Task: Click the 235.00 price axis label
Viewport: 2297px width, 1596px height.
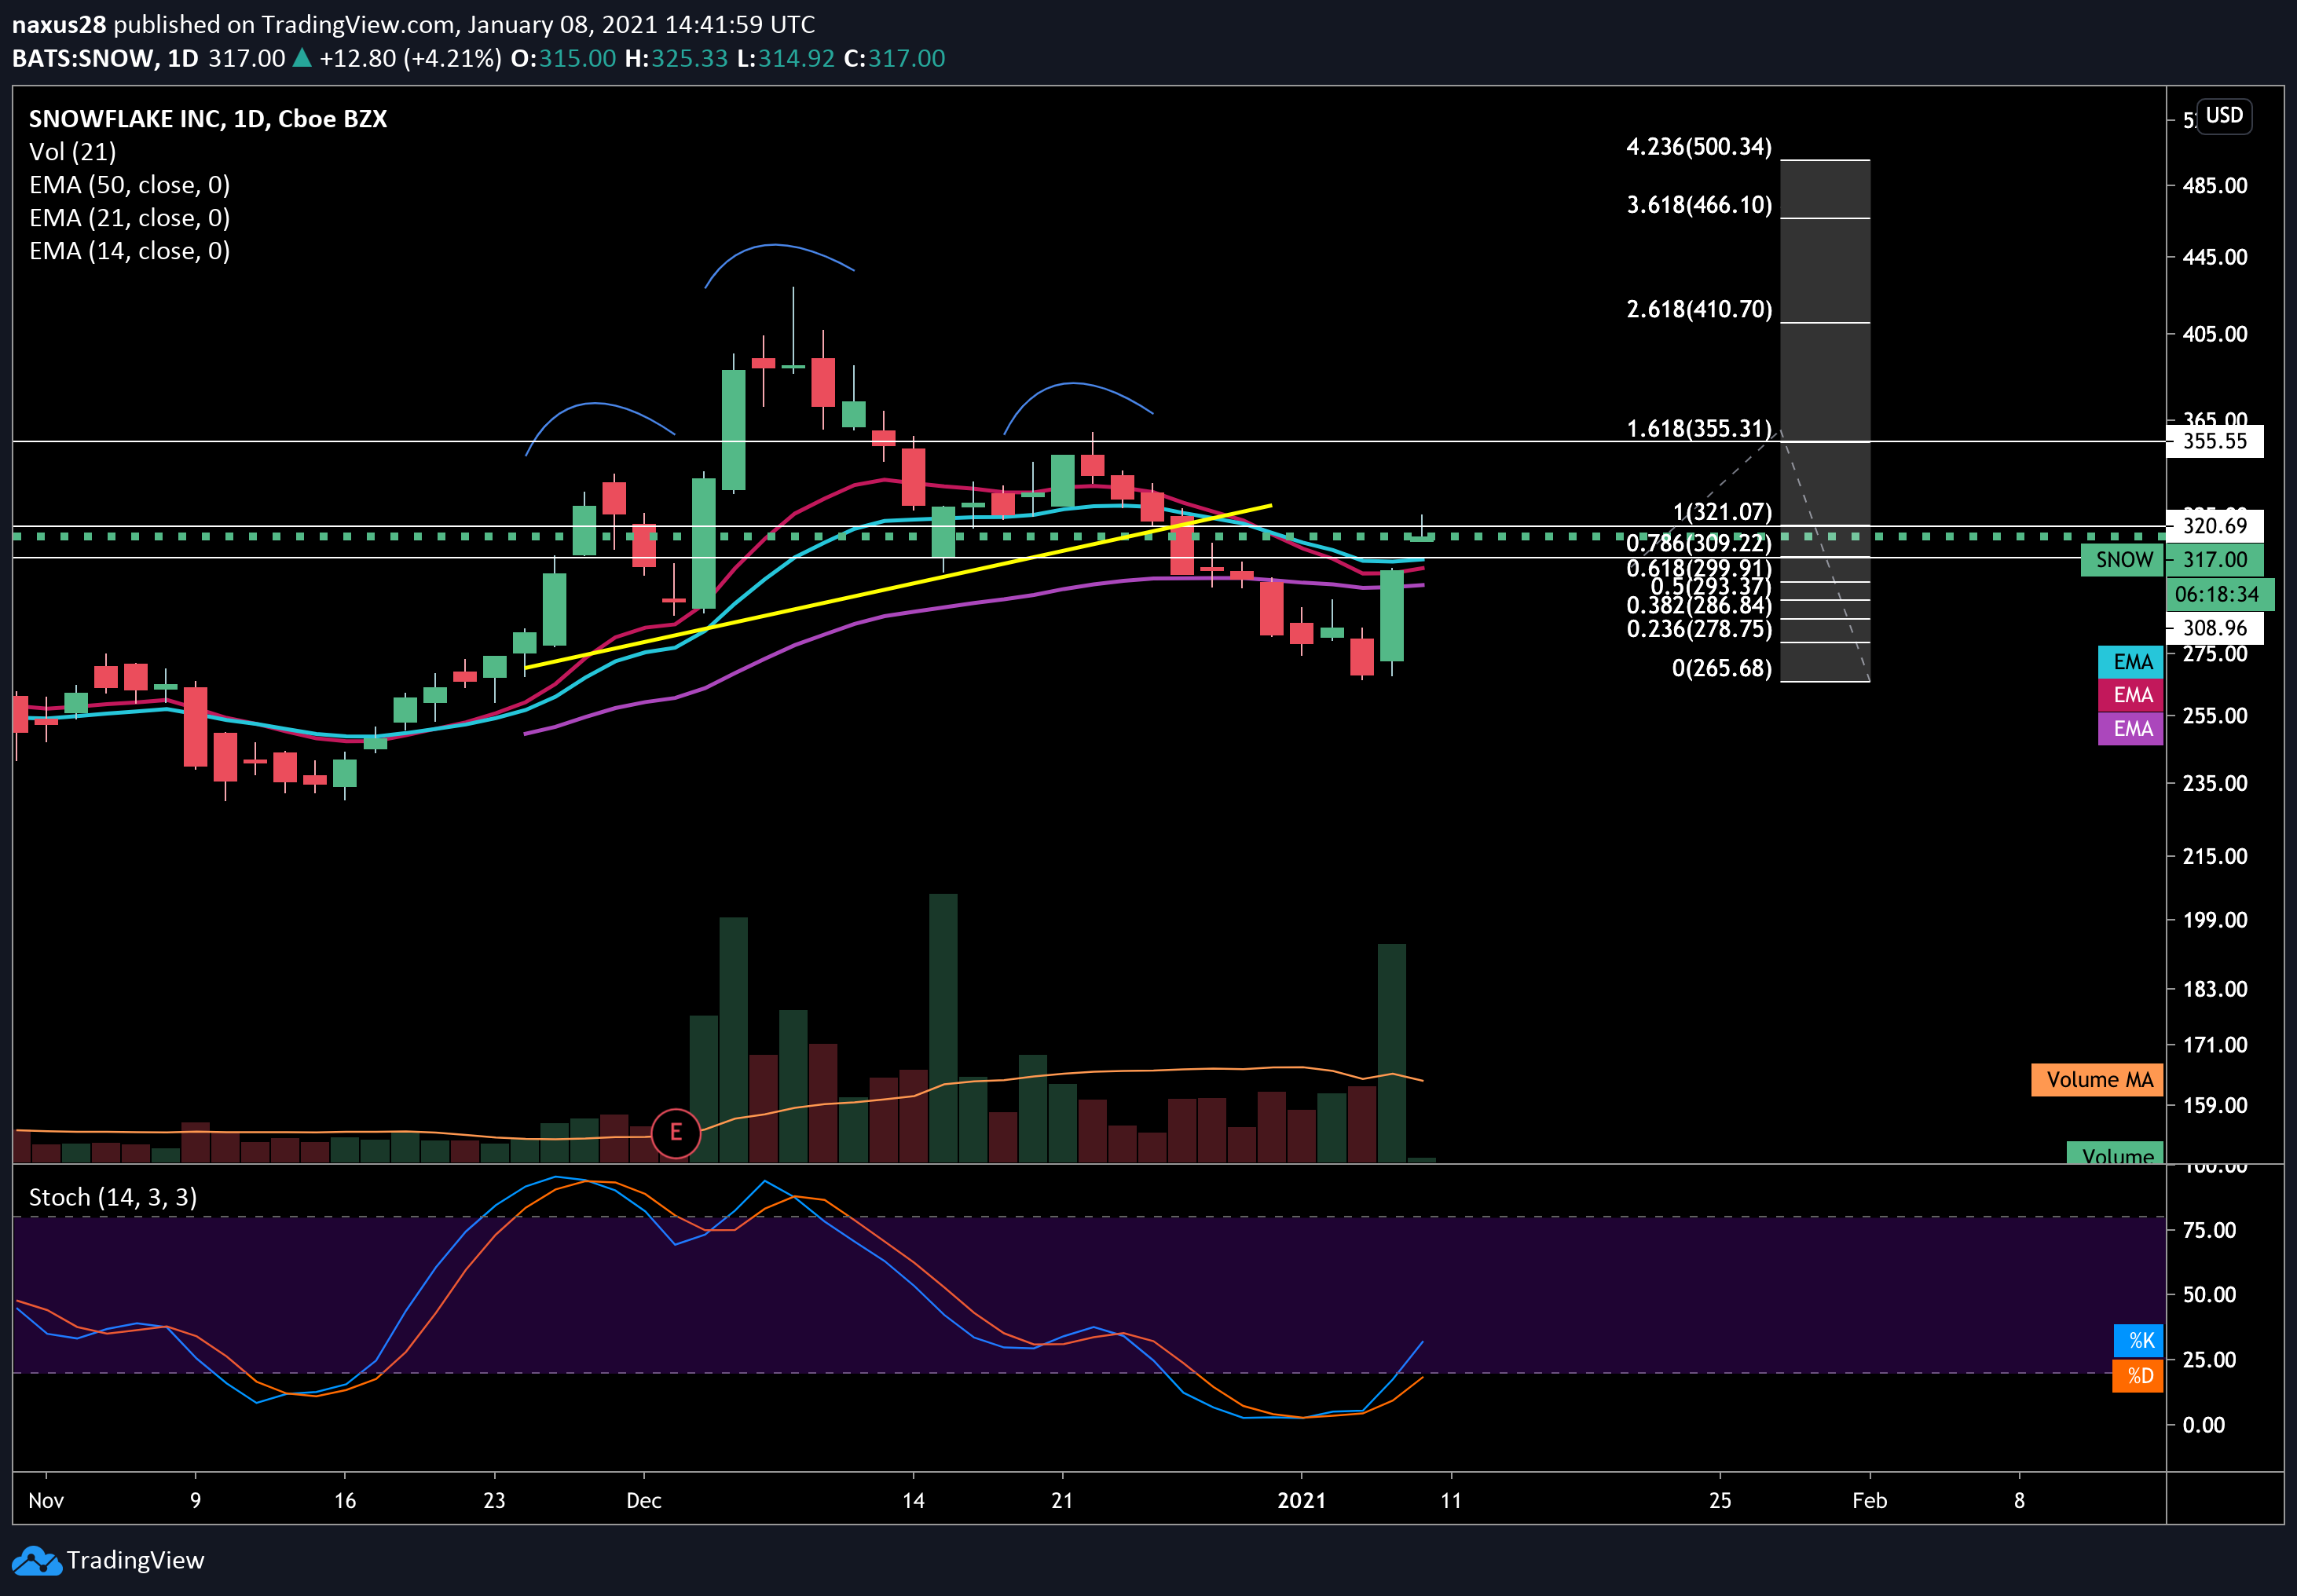Action: (x=2215, y=783)
